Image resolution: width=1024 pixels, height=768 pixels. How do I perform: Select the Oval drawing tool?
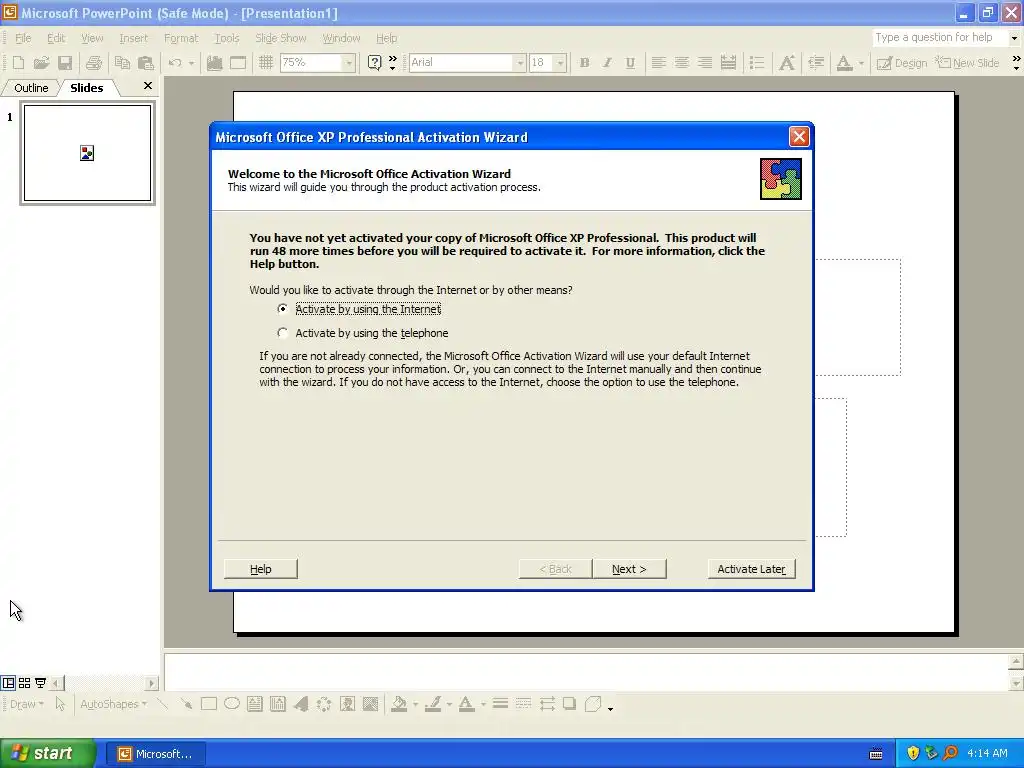coord(232,703)
